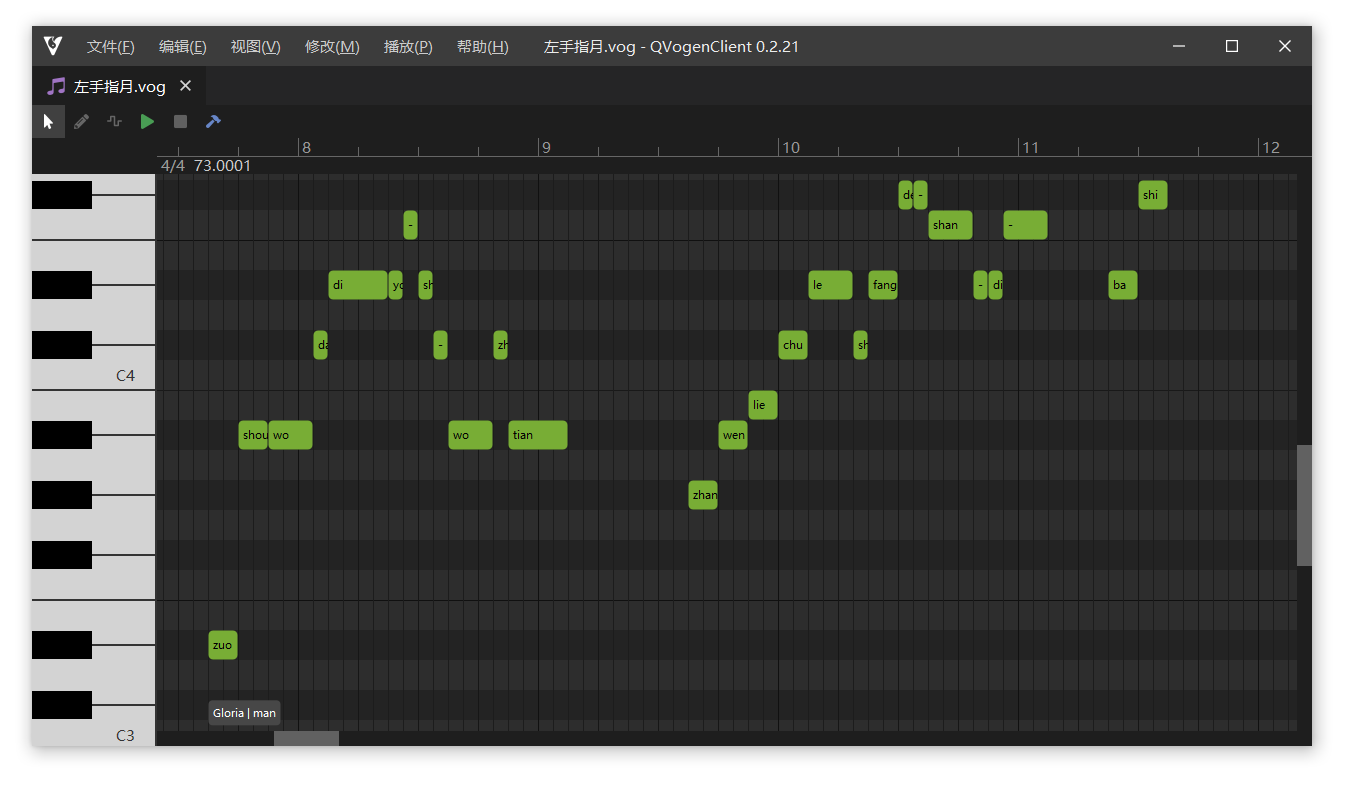Click the horizontal scrollbar thumb
The width and height of the screenshot is (1359, 789).
click(x=306, y=738)
